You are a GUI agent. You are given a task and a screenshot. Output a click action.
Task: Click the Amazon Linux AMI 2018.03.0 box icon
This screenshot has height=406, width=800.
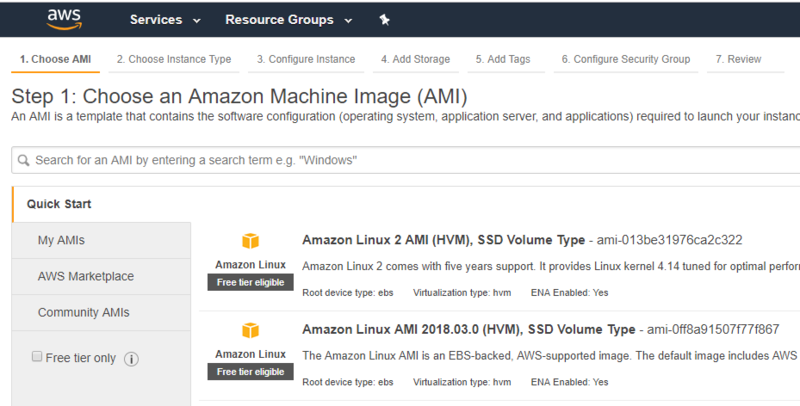coord(251,331)
